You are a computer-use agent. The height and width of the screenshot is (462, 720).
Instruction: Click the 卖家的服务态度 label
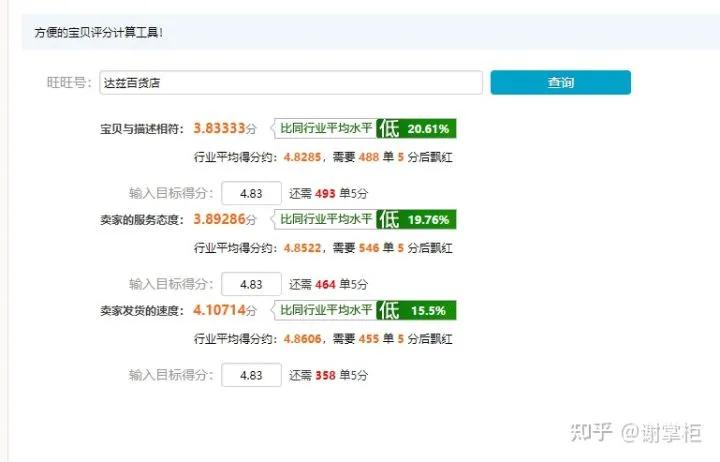(x=141, y=220)
